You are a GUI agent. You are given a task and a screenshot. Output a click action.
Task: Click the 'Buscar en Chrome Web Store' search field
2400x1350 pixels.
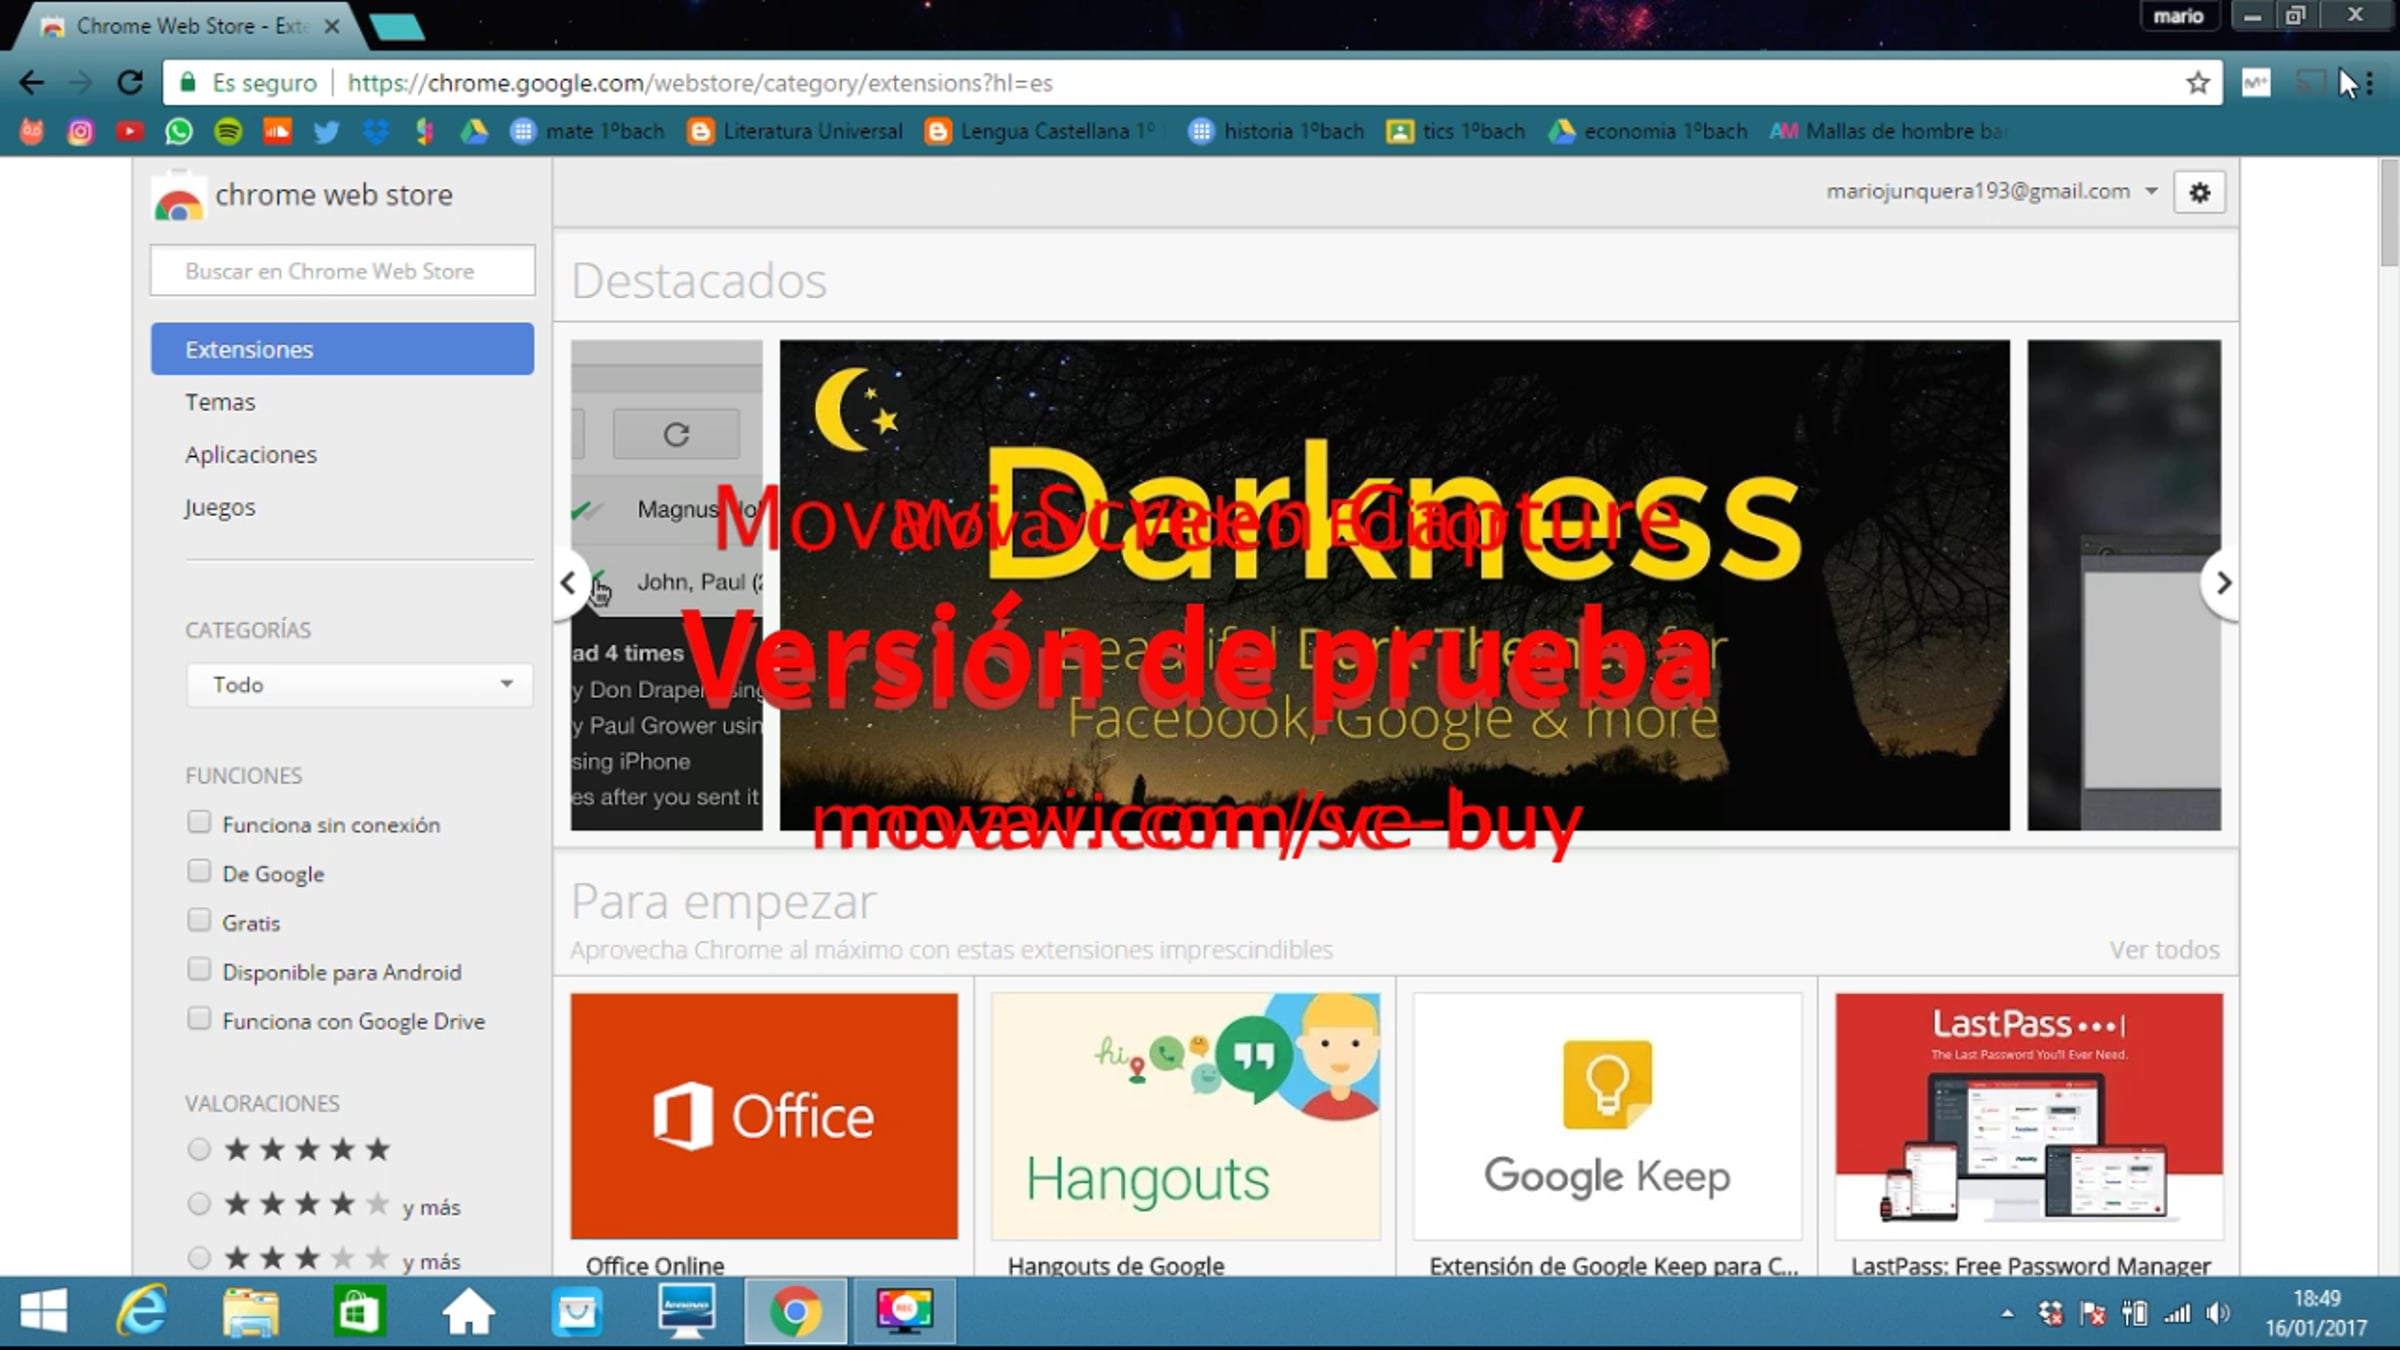click(342, 271)
